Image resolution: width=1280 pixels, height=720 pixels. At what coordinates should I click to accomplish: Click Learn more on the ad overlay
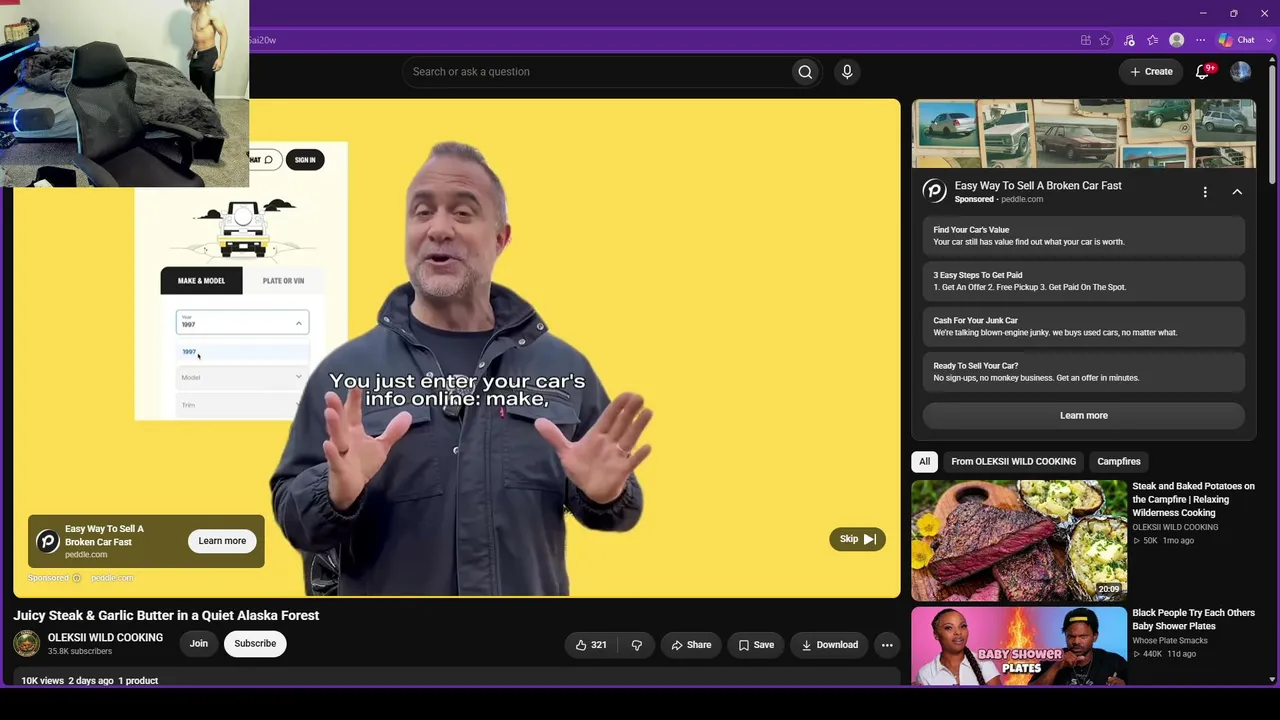click(222, 541)
